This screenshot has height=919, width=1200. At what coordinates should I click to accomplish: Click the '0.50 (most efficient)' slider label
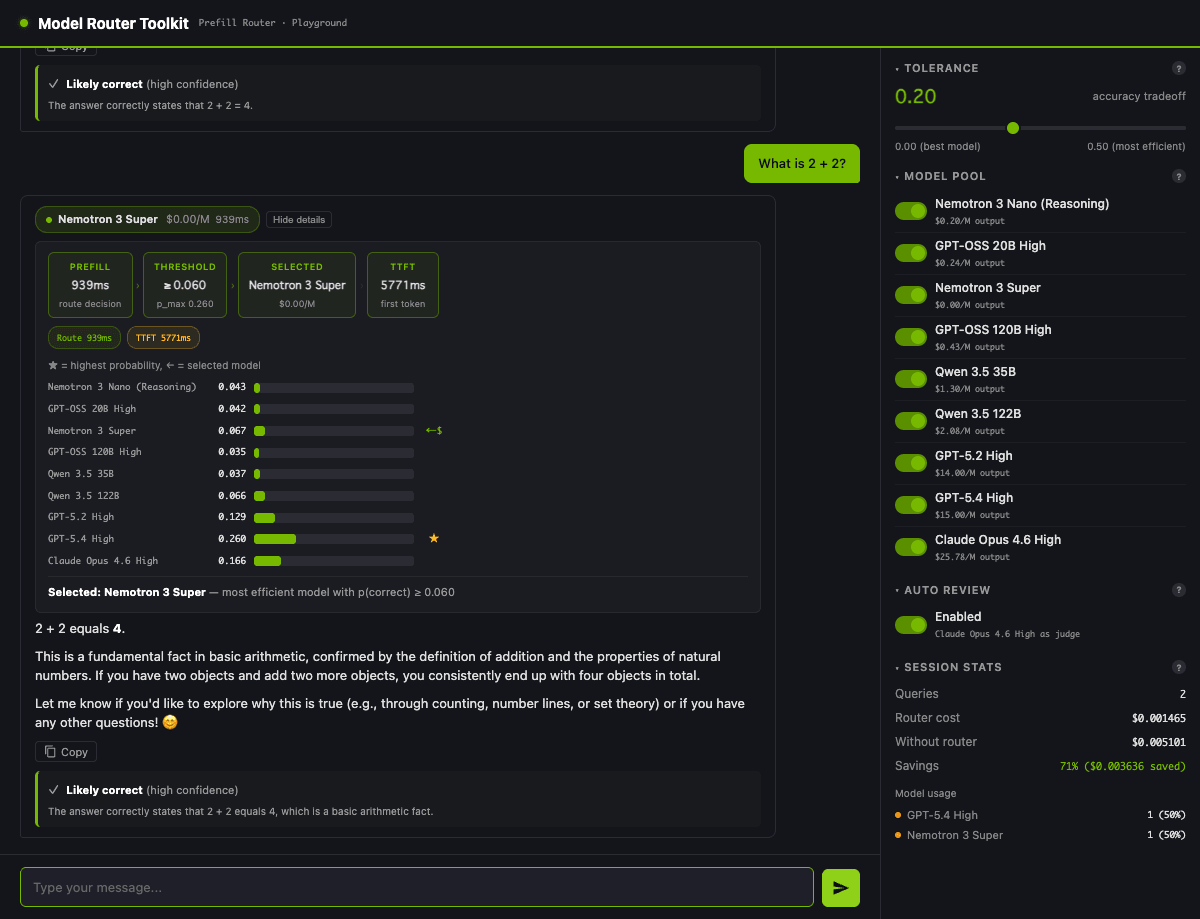1136,147
